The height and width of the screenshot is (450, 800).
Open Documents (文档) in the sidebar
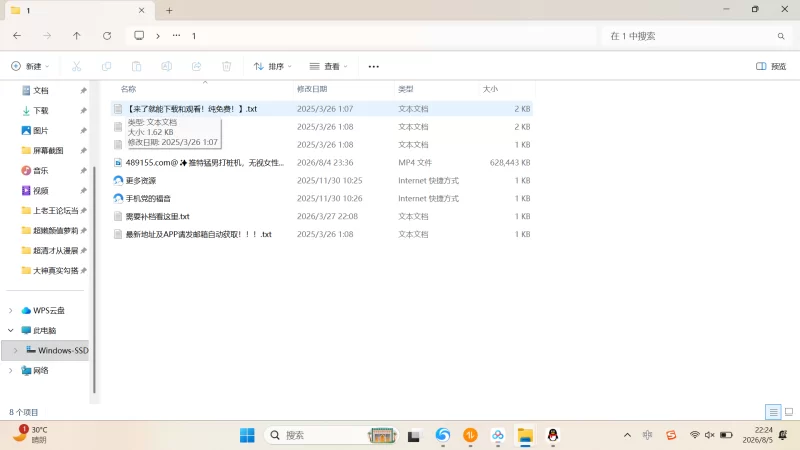pos(41,90)
